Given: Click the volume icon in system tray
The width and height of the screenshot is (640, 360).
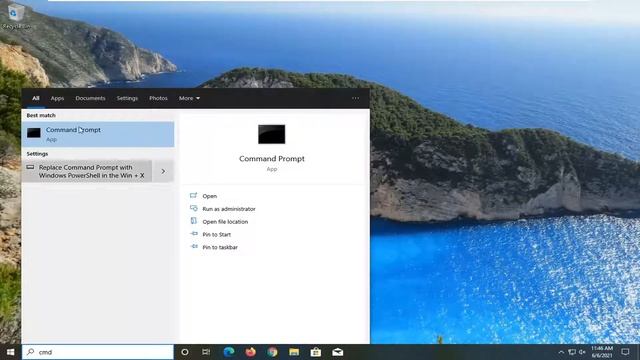Looking at the screenshot, I should click(582, 352).
